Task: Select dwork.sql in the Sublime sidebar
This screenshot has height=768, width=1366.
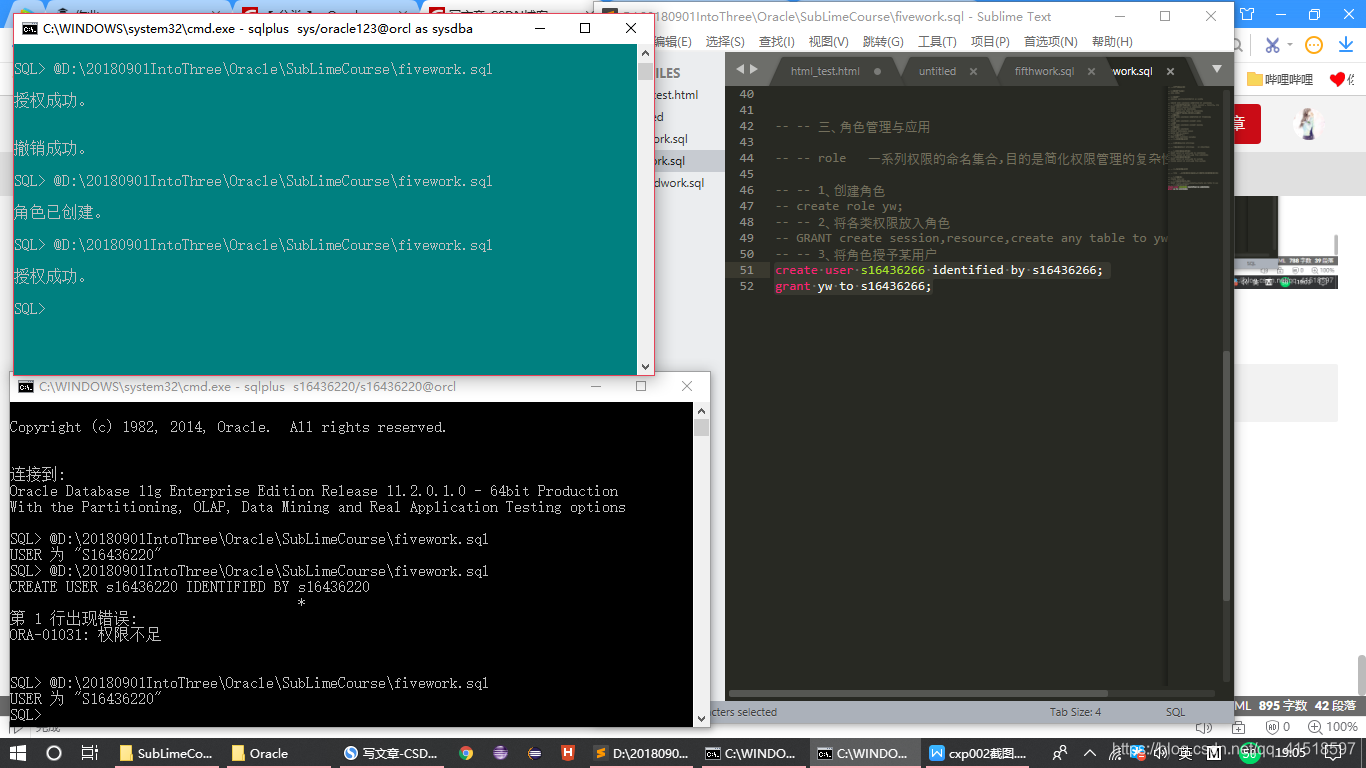Action: coord(679,183)
